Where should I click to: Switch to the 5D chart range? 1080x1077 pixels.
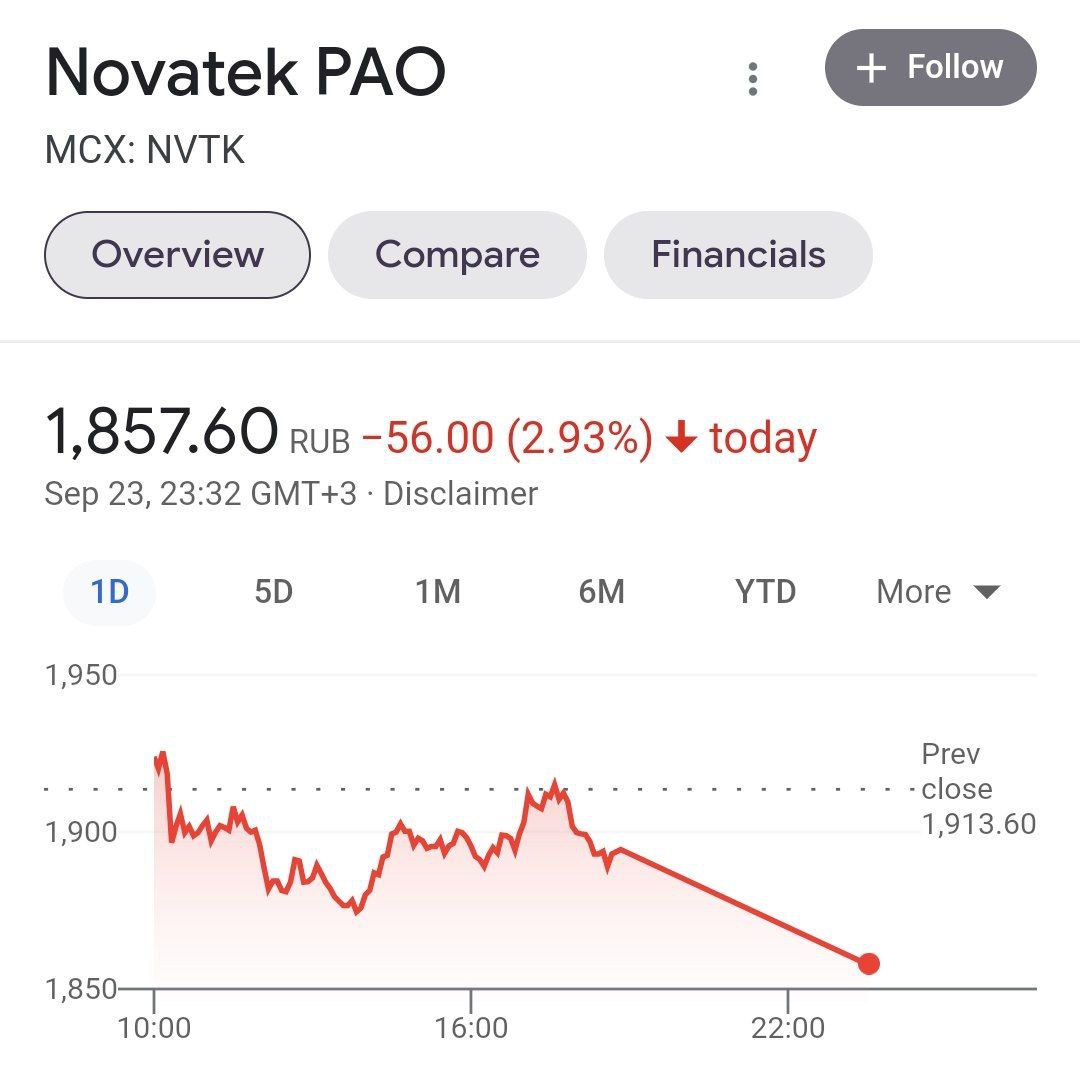click(272, 591)
